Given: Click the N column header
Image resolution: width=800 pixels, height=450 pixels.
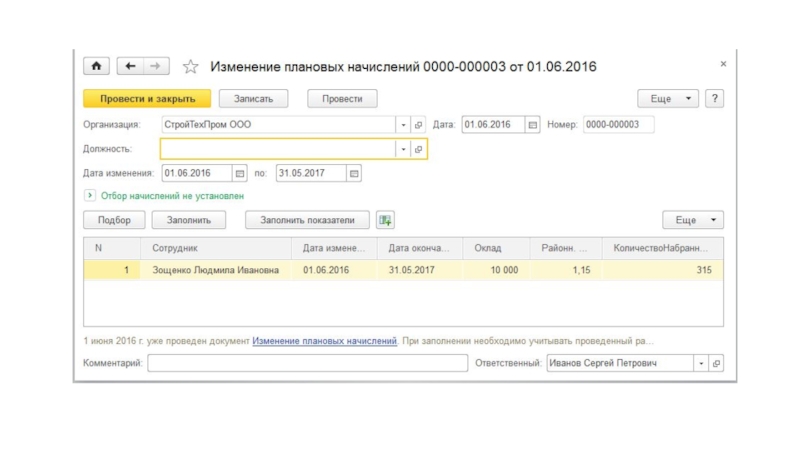Looking at the screenshot, I should tap(112, 248).
